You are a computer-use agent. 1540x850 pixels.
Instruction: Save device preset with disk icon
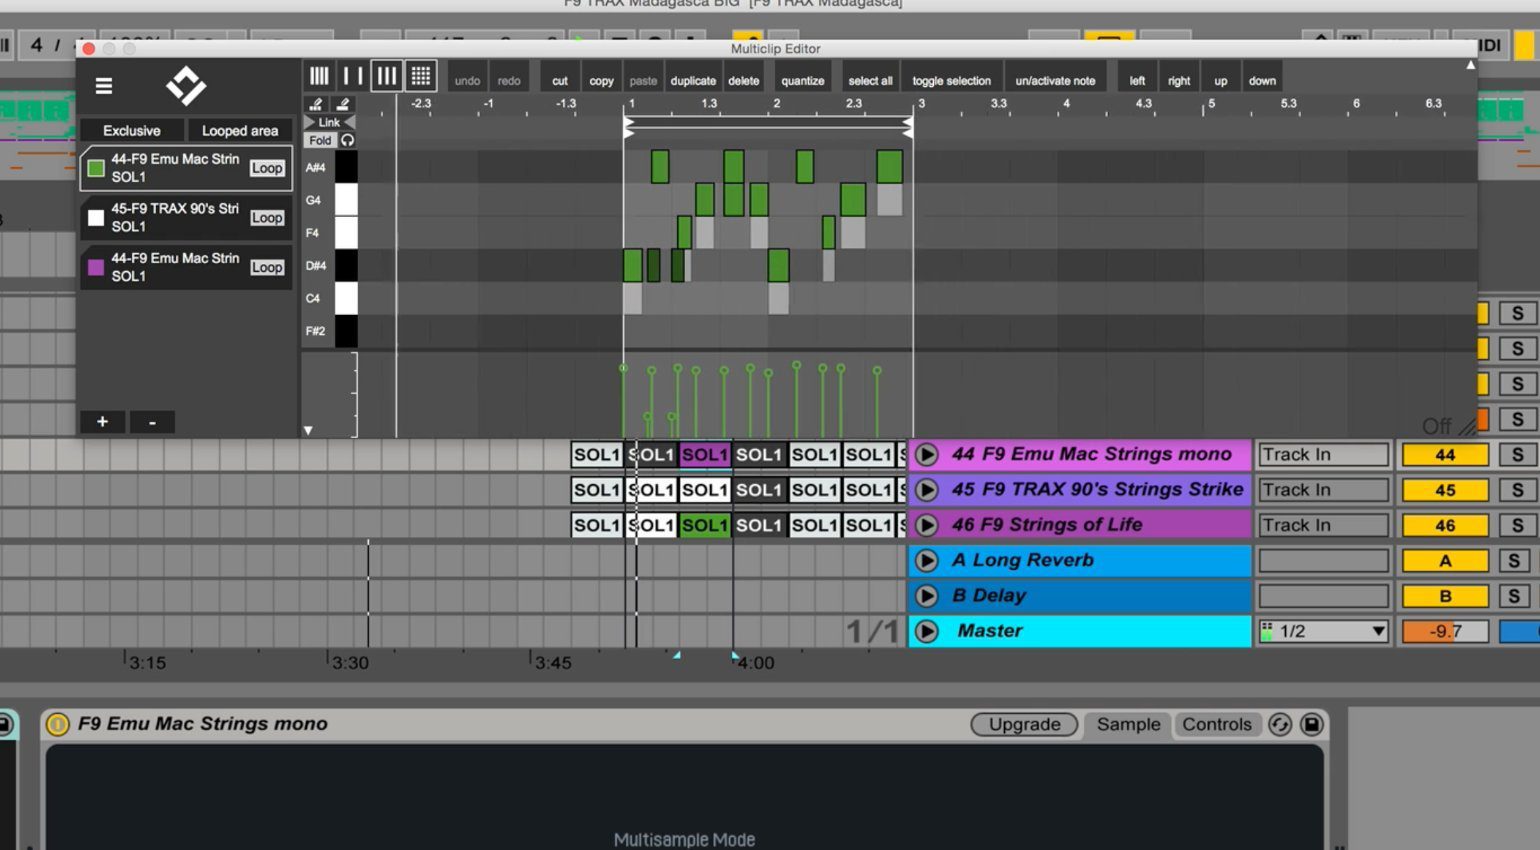click(x=1312, y=724)
